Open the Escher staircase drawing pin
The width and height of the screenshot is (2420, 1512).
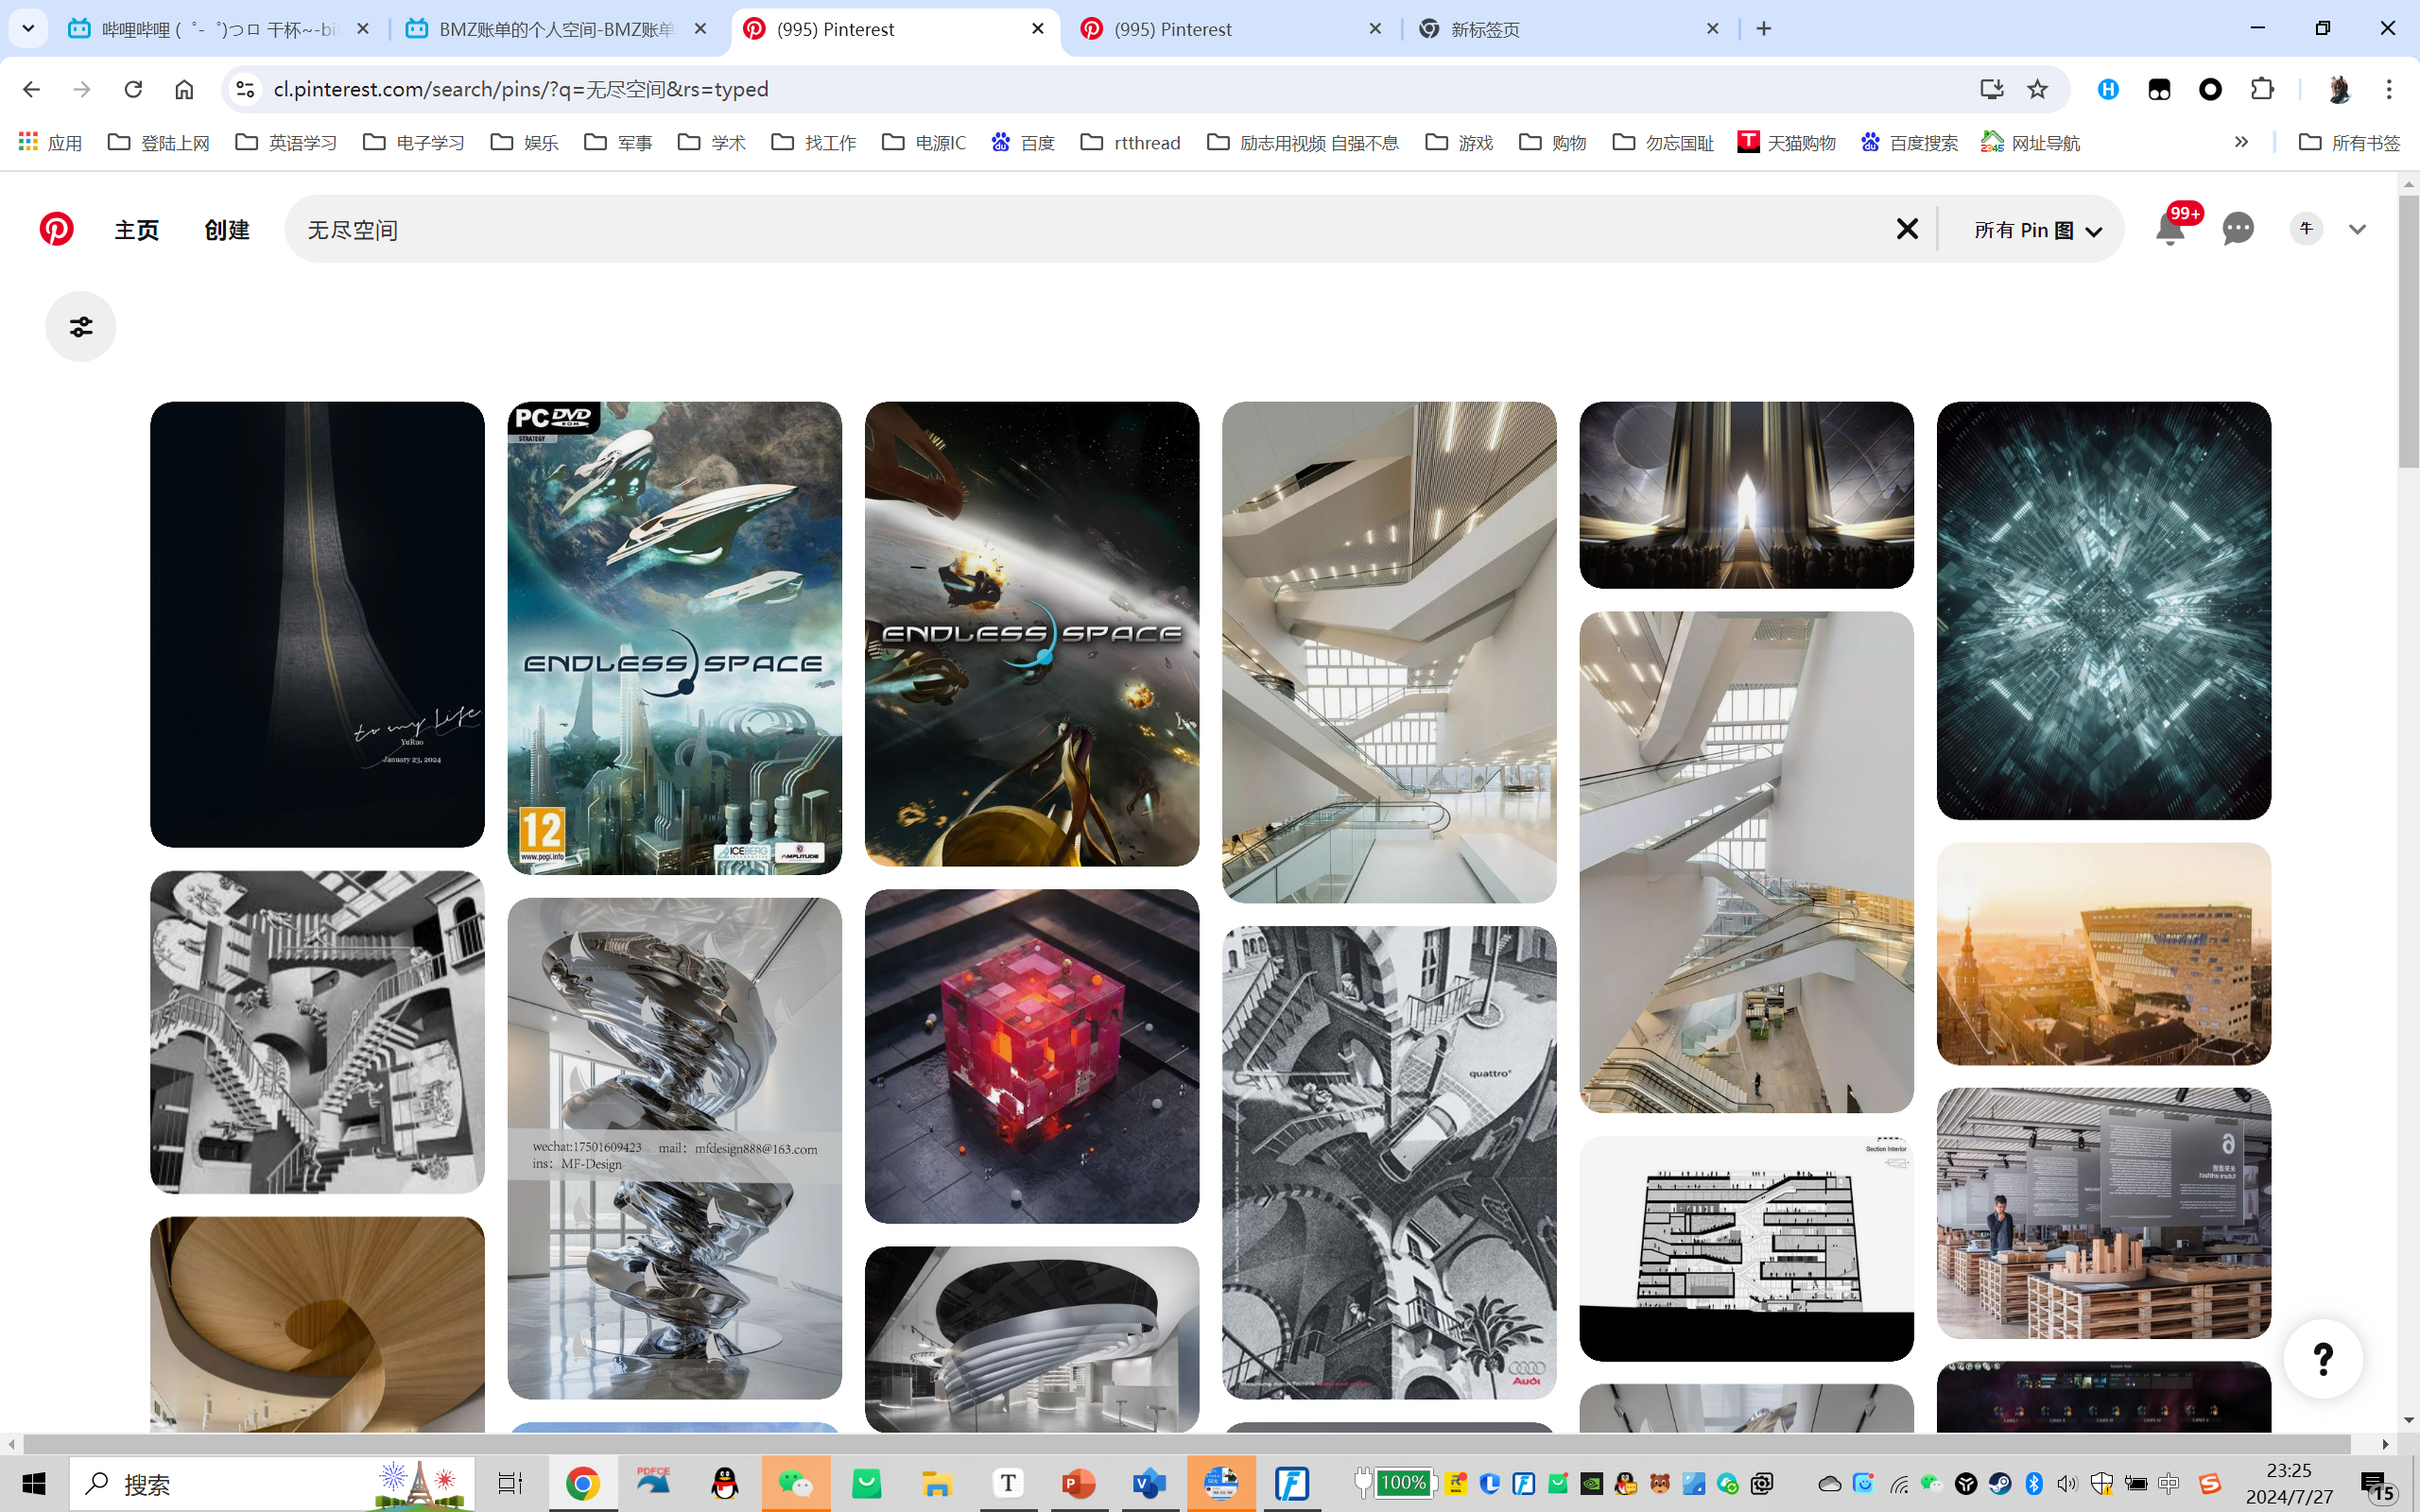(317, 1031)
